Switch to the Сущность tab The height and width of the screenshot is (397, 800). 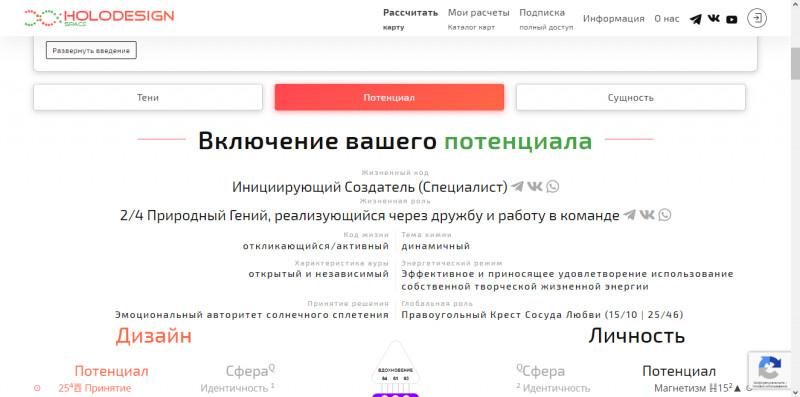click(x=631, y=97)
